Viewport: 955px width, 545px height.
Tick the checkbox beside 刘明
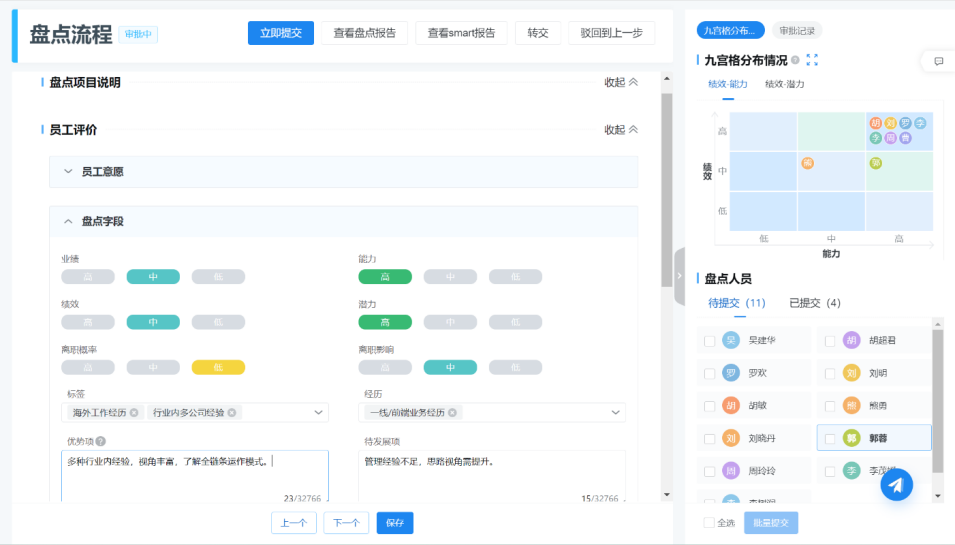tap(830, 374)
